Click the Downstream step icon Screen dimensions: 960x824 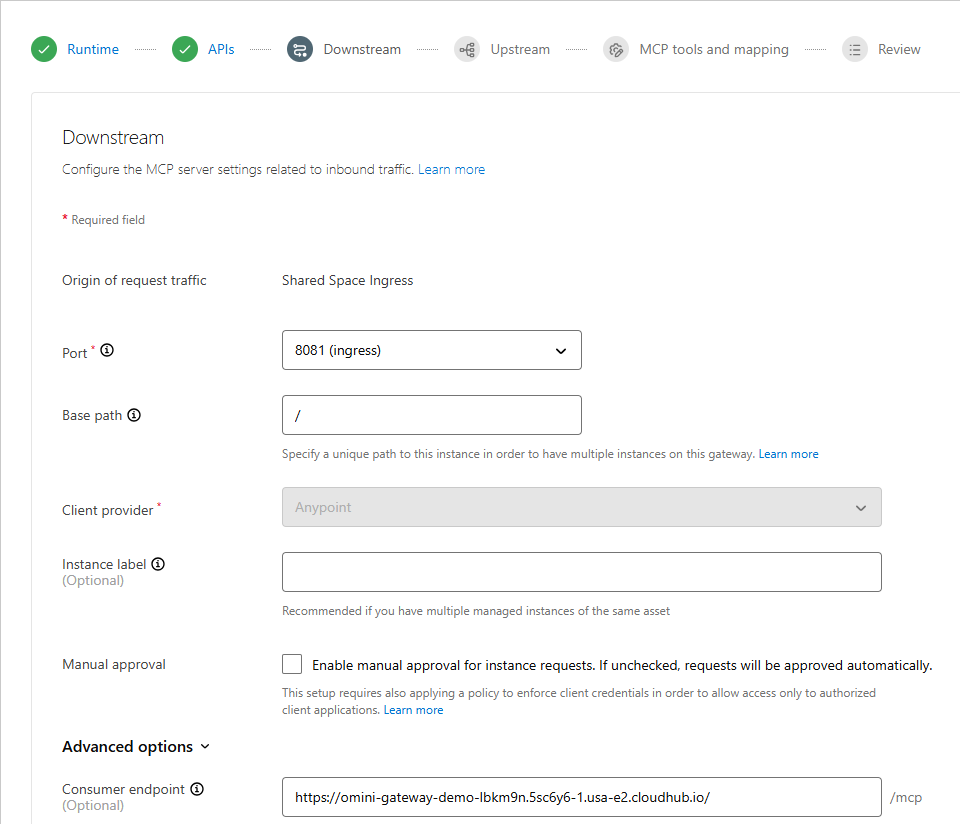300,49
